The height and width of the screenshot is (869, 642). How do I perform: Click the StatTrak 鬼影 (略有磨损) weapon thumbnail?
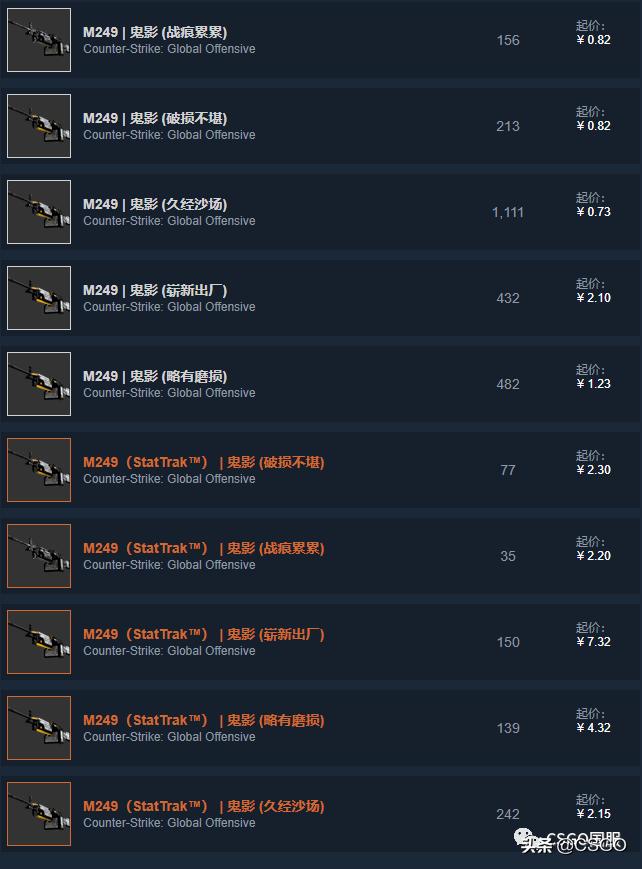click(x=39, y=728)
